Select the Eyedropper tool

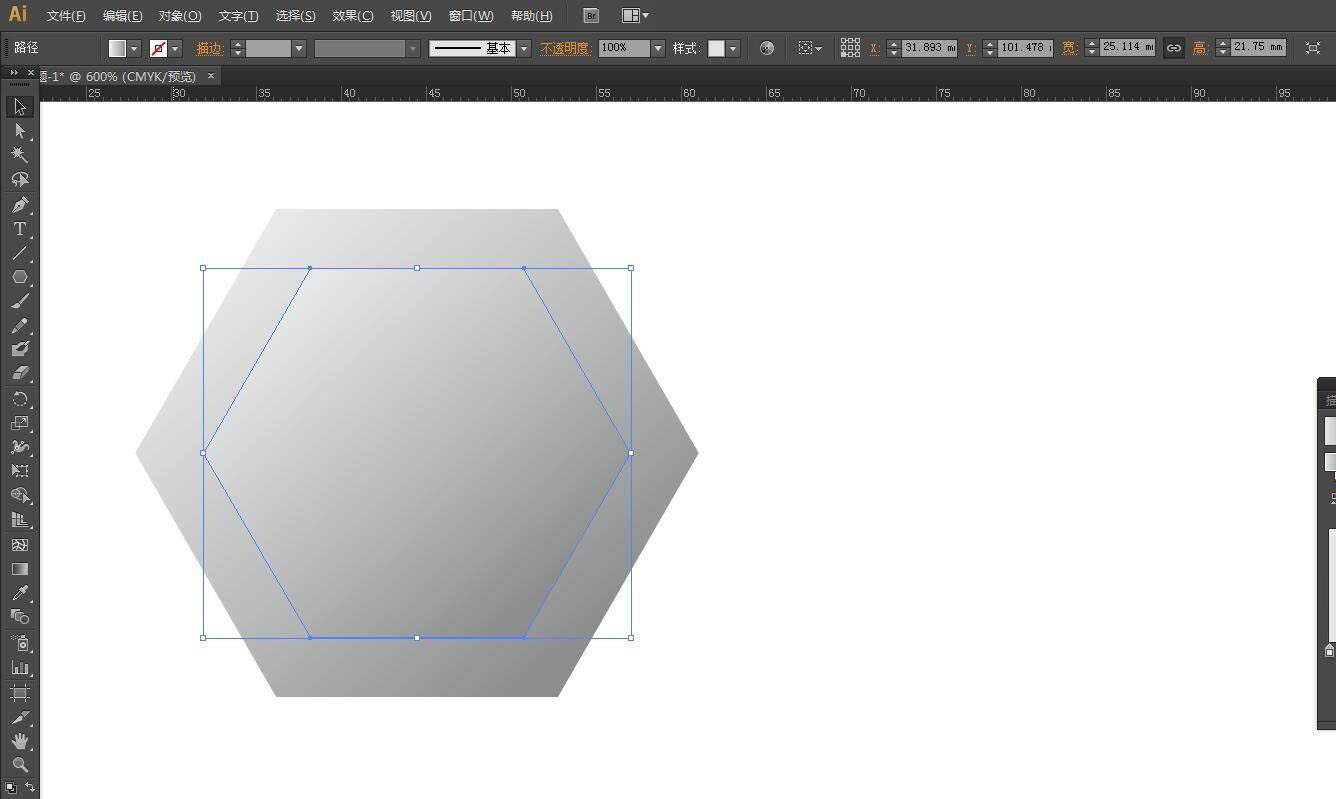[18, 593]
